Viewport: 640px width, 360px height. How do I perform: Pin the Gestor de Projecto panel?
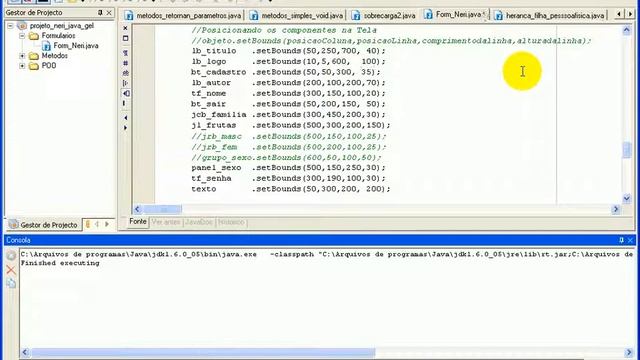100,13
